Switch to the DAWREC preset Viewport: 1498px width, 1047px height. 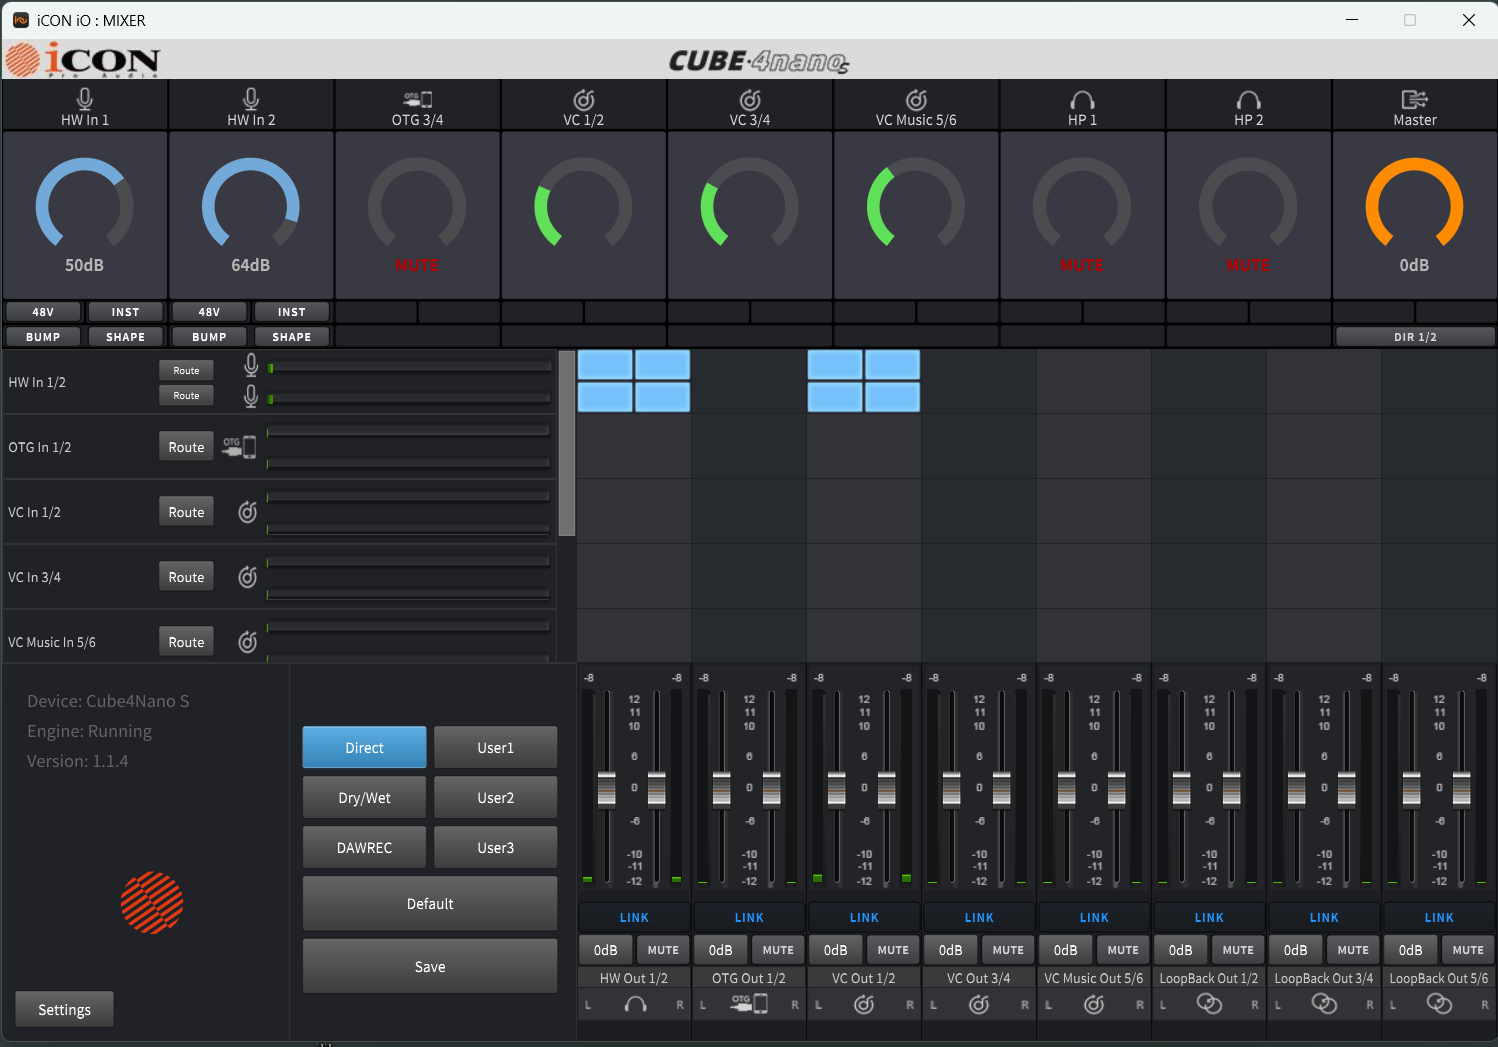coord(364,848)
